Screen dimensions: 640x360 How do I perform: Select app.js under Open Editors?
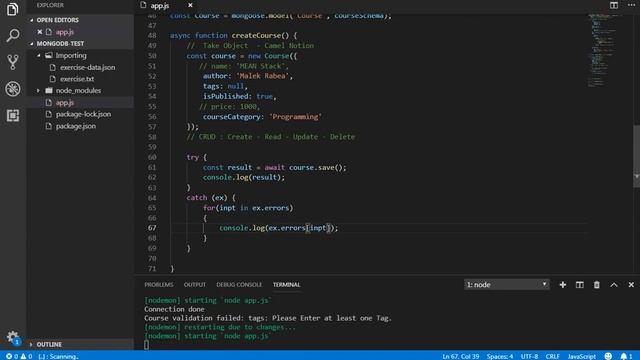[65, 31]
